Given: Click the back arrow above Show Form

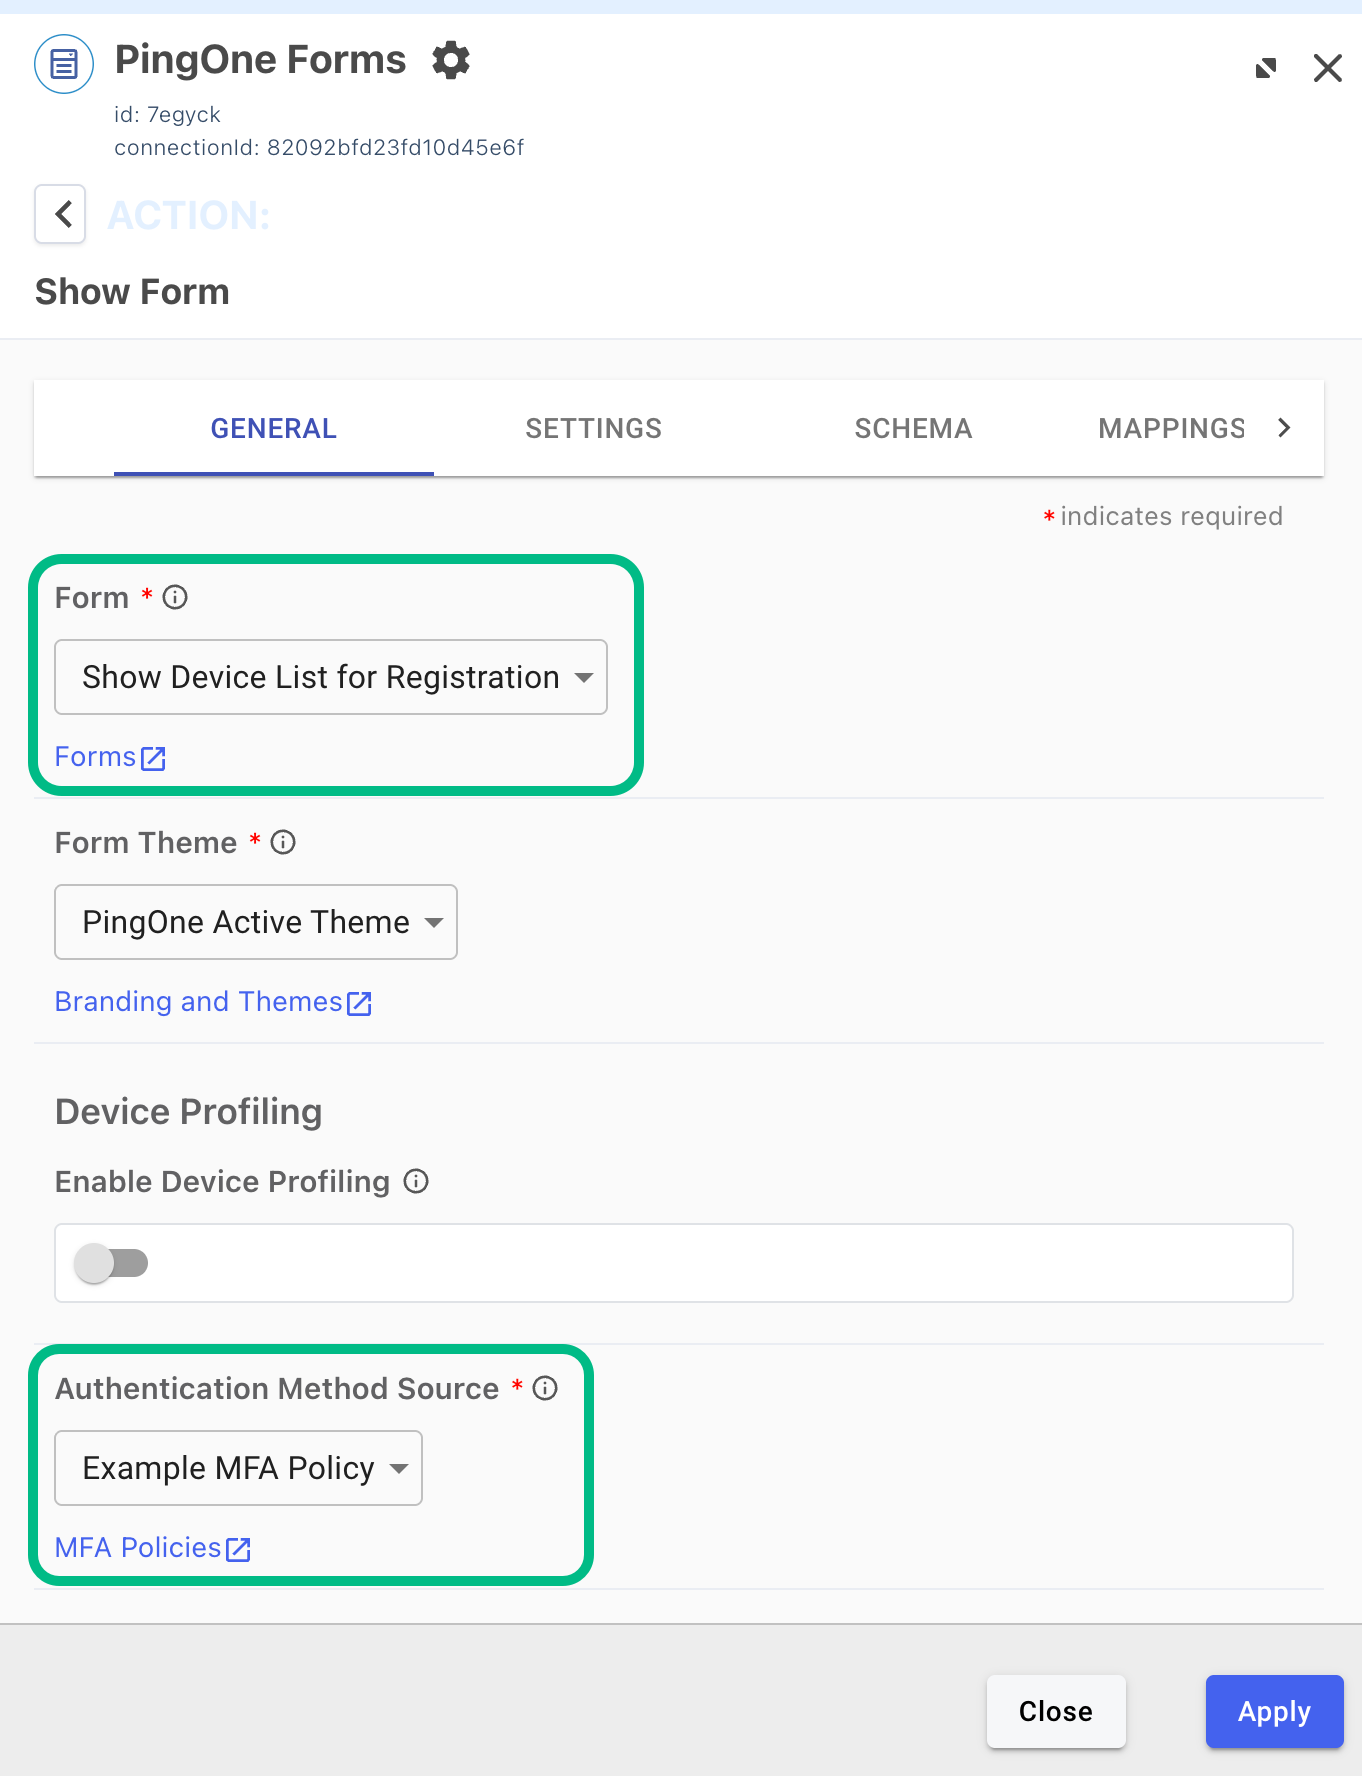Looking at the screenshot, I should coord(59,214).
